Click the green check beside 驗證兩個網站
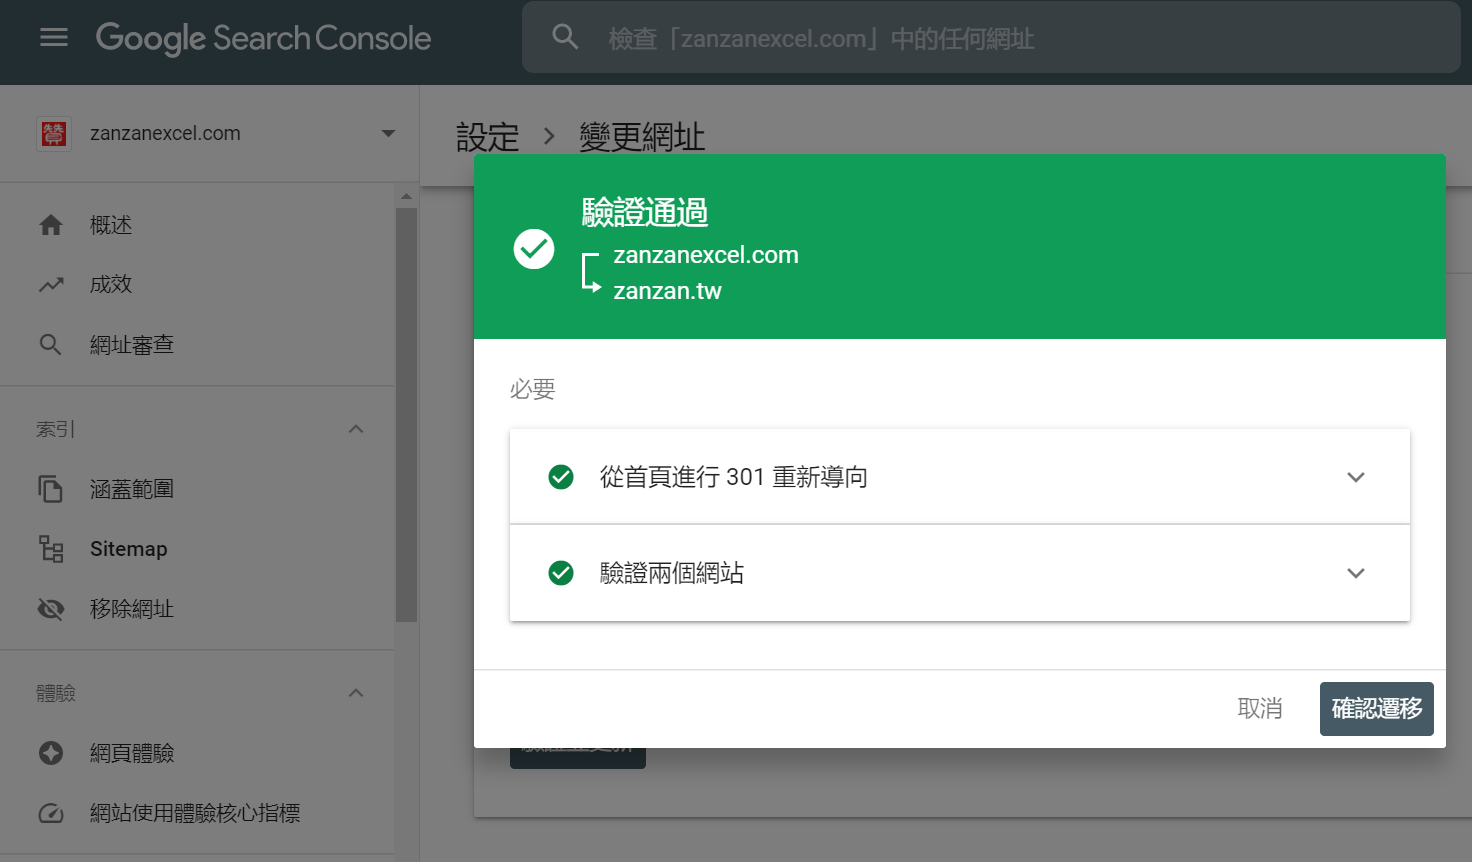Screen dimensions: 1472x862 tap(561, 573)
